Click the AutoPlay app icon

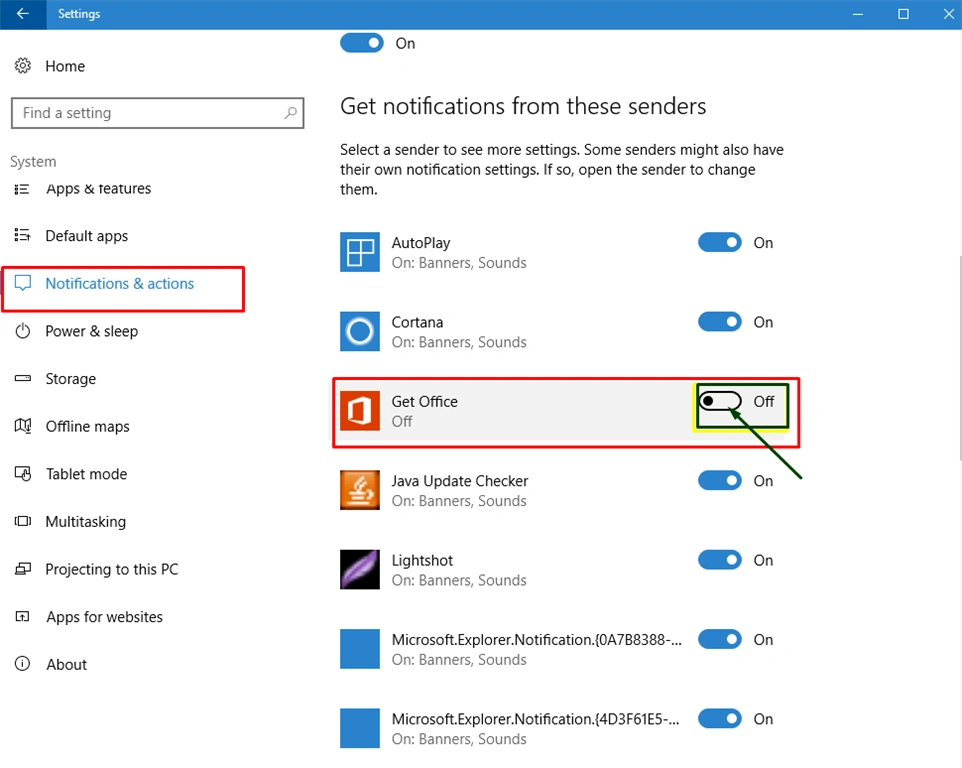click(x=360, y=252)
